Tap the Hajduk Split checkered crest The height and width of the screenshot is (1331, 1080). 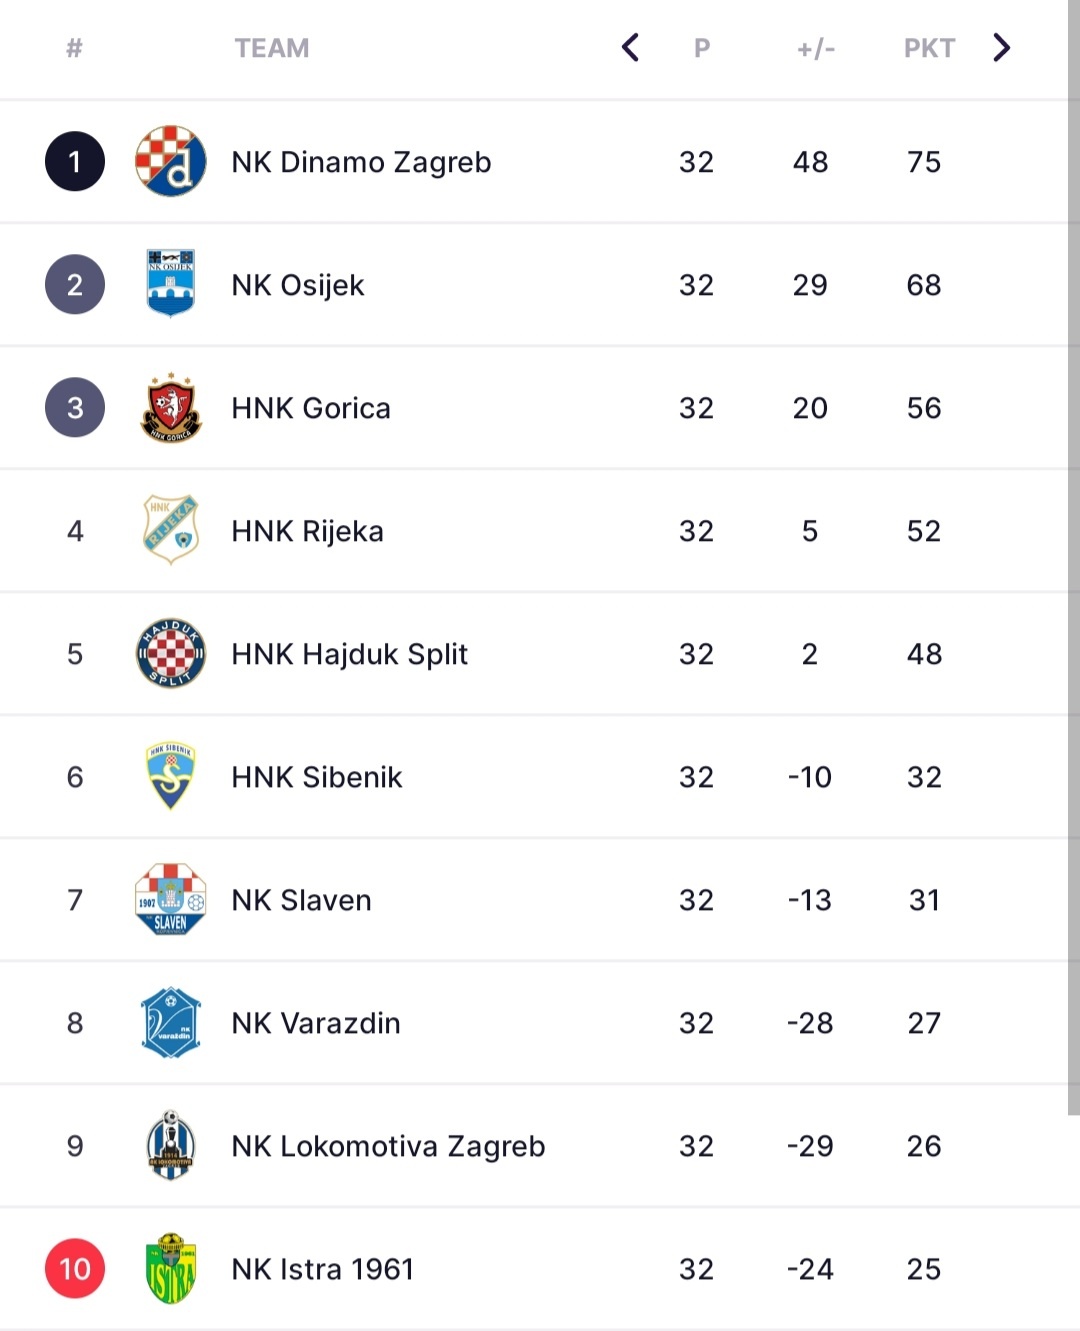[x=171, y=653]
